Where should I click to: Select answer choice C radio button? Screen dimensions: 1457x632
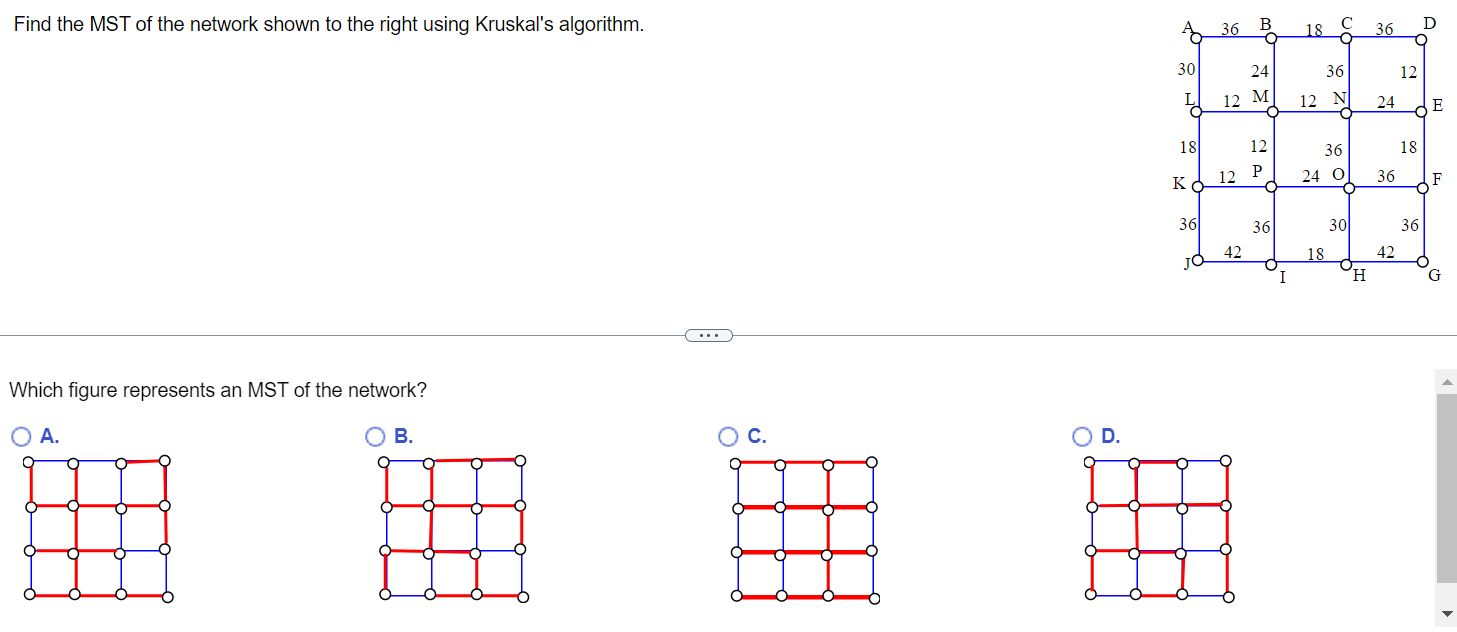point(727,435)
